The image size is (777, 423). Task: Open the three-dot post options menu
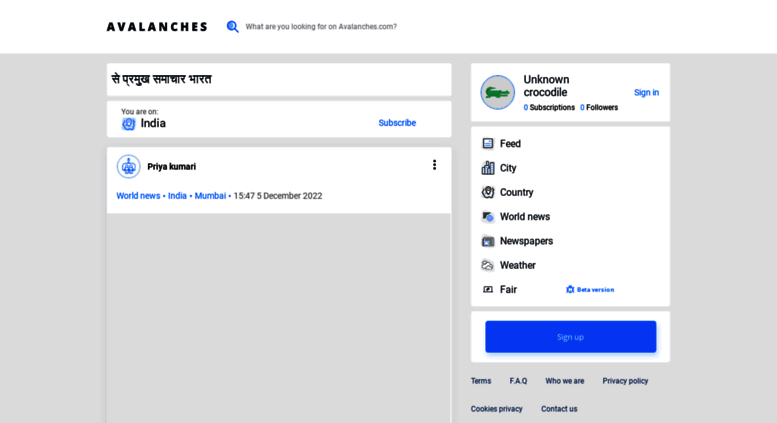[x=435, y=165]
